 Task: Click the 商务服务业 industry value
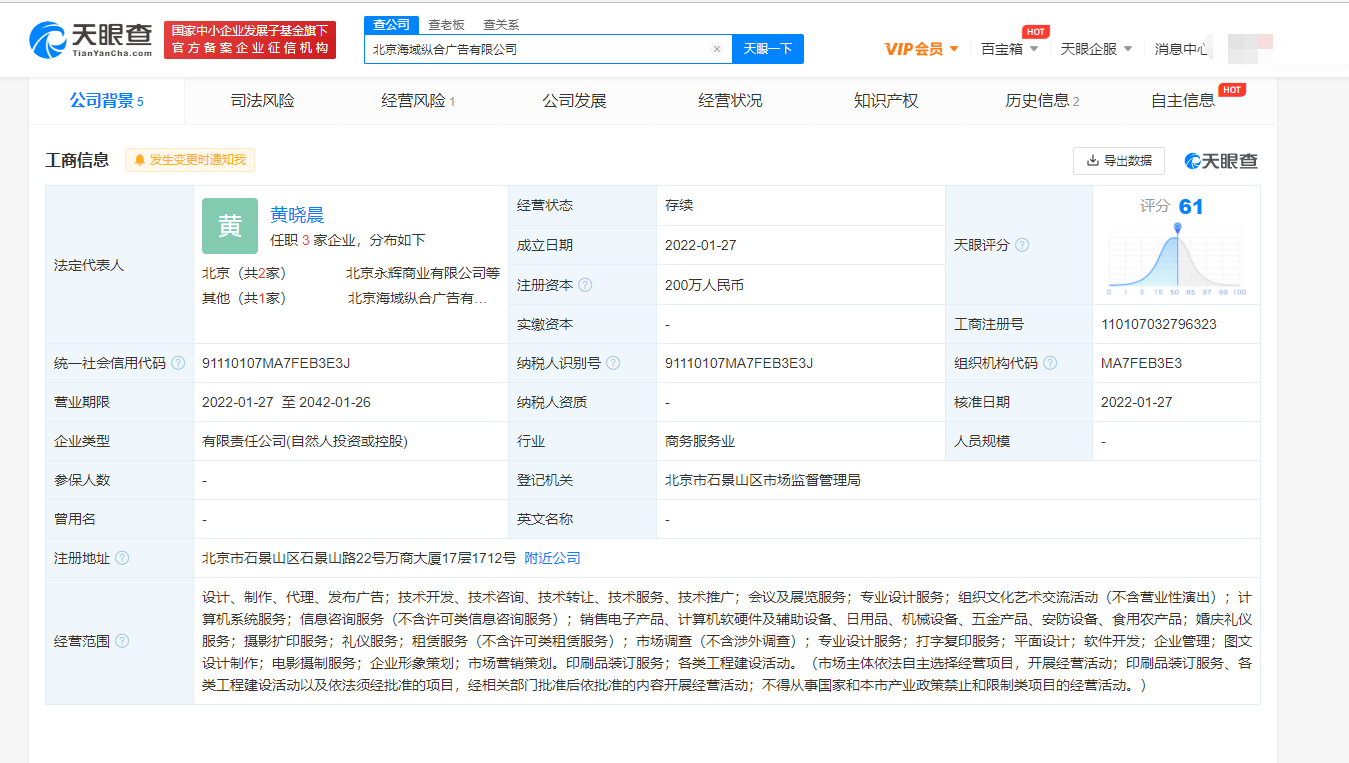tap(700, 441)
